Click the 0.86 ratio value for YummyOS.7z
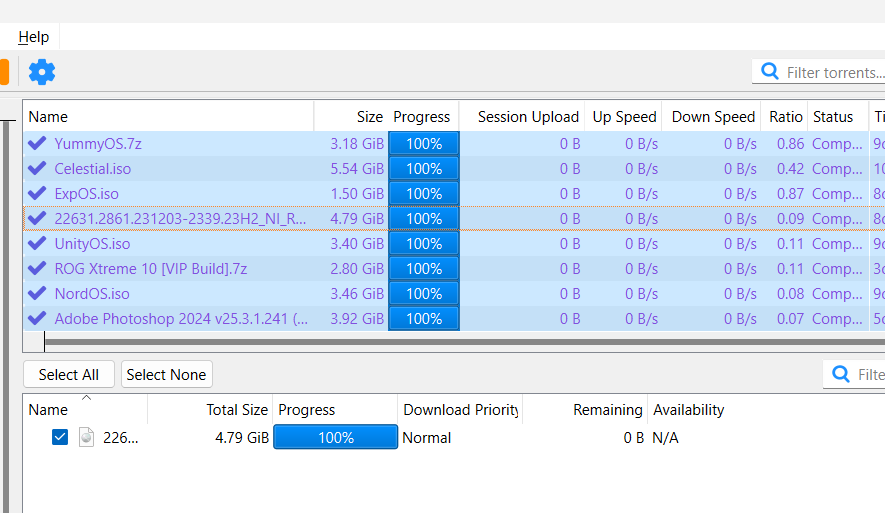The height and width of the screenshot is (513, 885). coord(790,143)
